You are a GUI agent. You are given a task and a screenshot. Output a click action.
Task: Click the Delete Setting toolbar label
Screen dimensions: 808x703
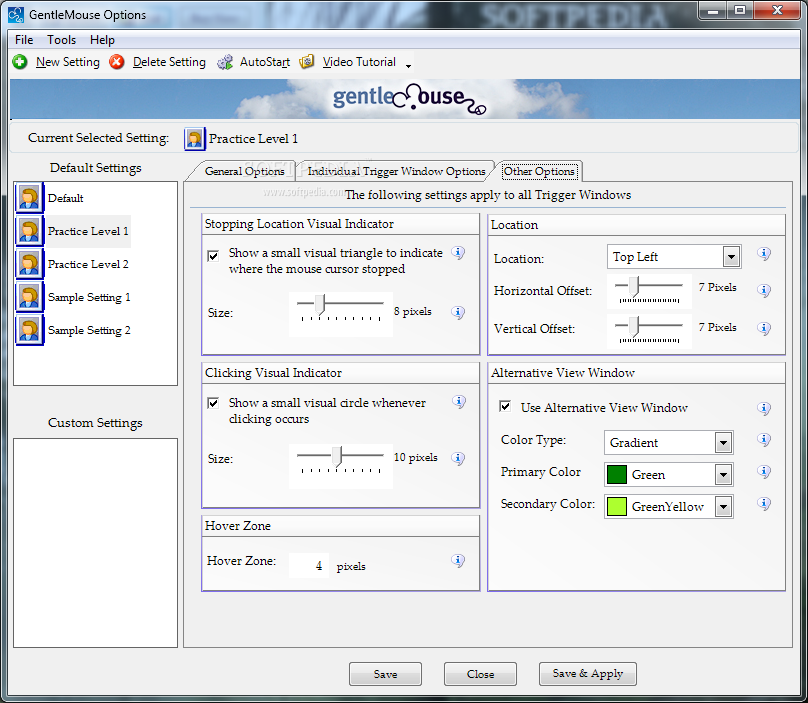click(x=169, y=62)
